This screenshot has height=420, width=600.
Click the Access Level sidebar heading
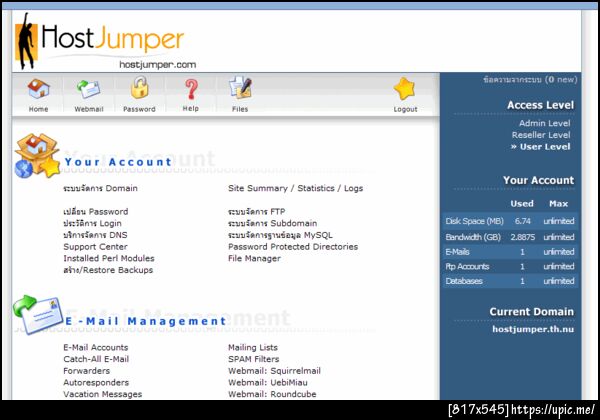(x=540, y=105)
